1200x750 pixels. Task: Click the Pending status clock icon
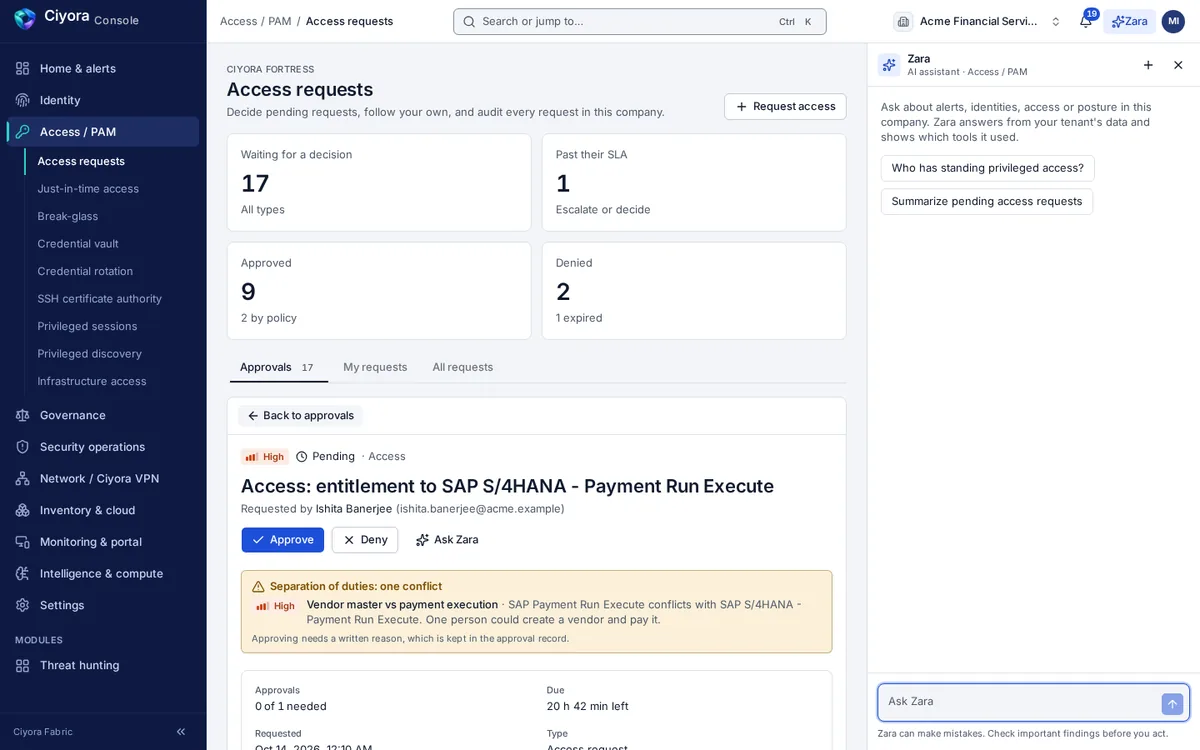pyautogui.click(x=301, y=457)
